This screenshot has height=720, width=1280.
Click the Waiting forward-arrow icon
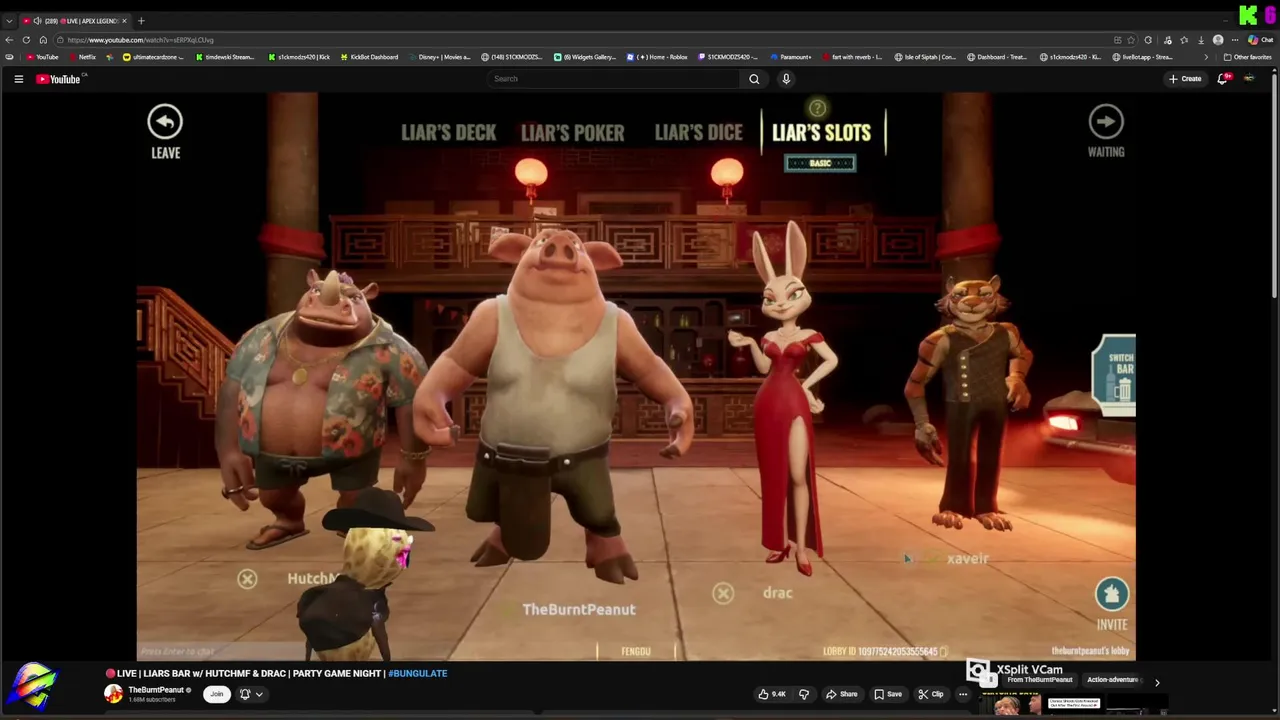[x=1106, y=122]
